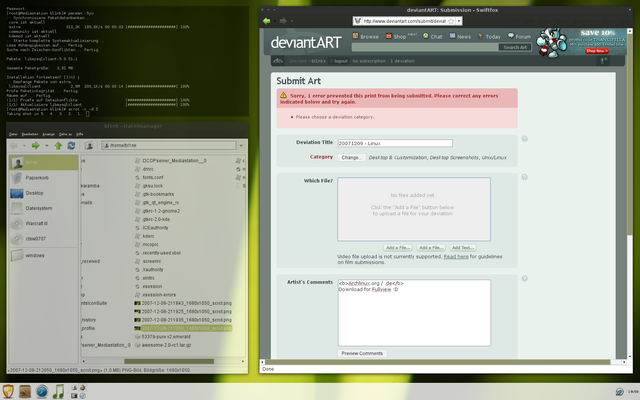Image resolution: width=640 pixels, height=400 pixels.
Task: Open back history dropdown in the Dateimanager
Action: (24, 146)
